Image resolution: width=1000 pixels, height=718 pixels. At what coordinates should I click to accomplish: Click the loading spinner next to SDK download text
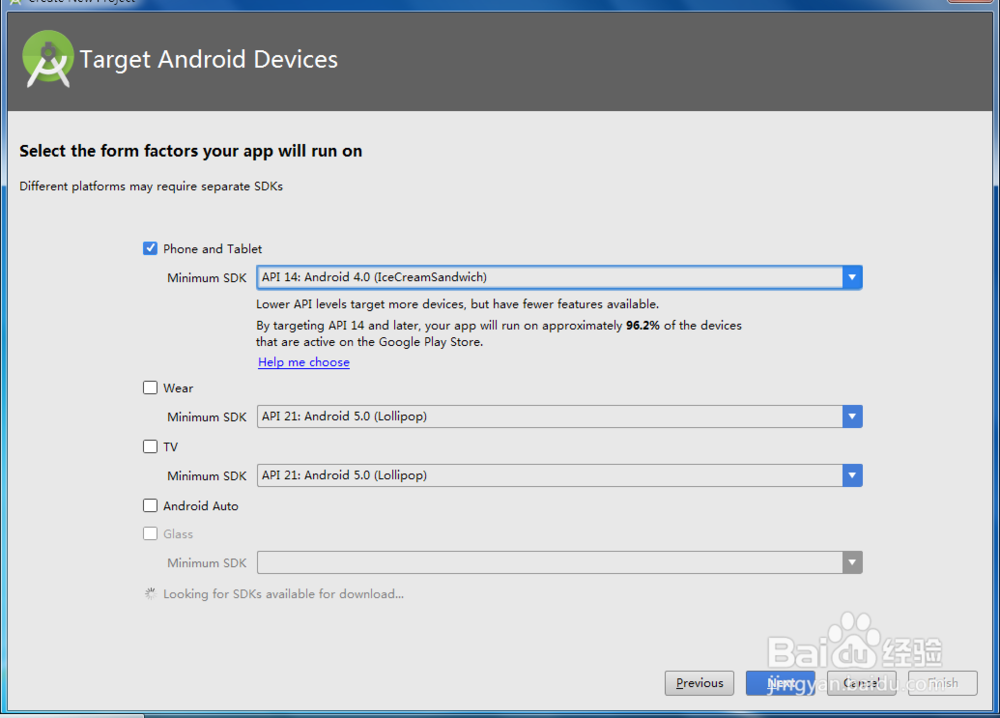150,593
